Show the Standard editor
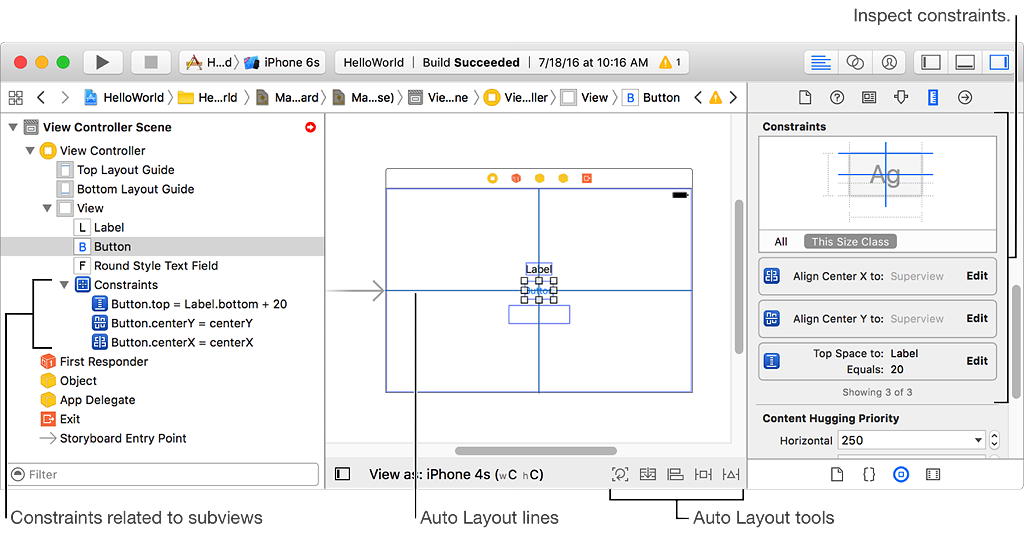 820,62
